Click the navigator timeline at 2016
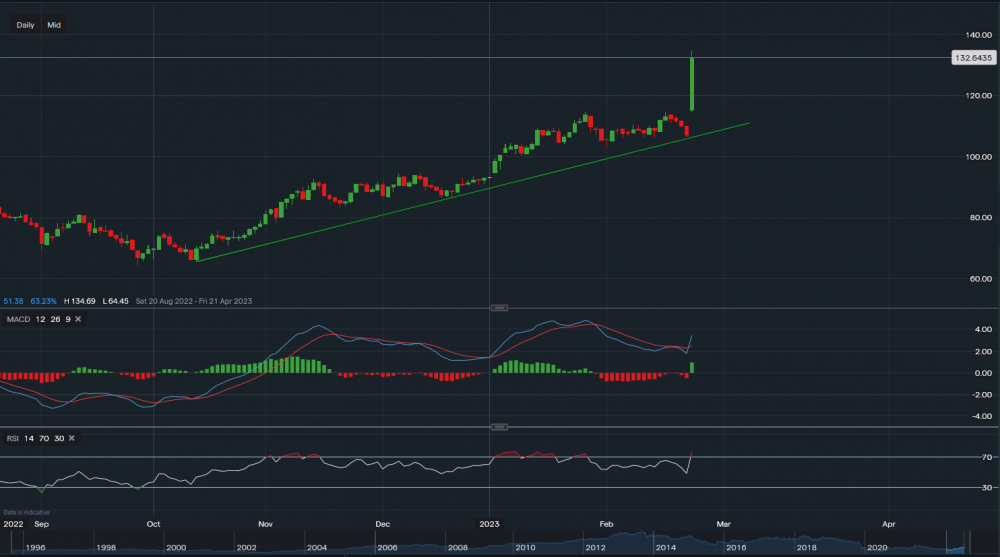This screenshot has height=557, width=1000. coord(736,548)
